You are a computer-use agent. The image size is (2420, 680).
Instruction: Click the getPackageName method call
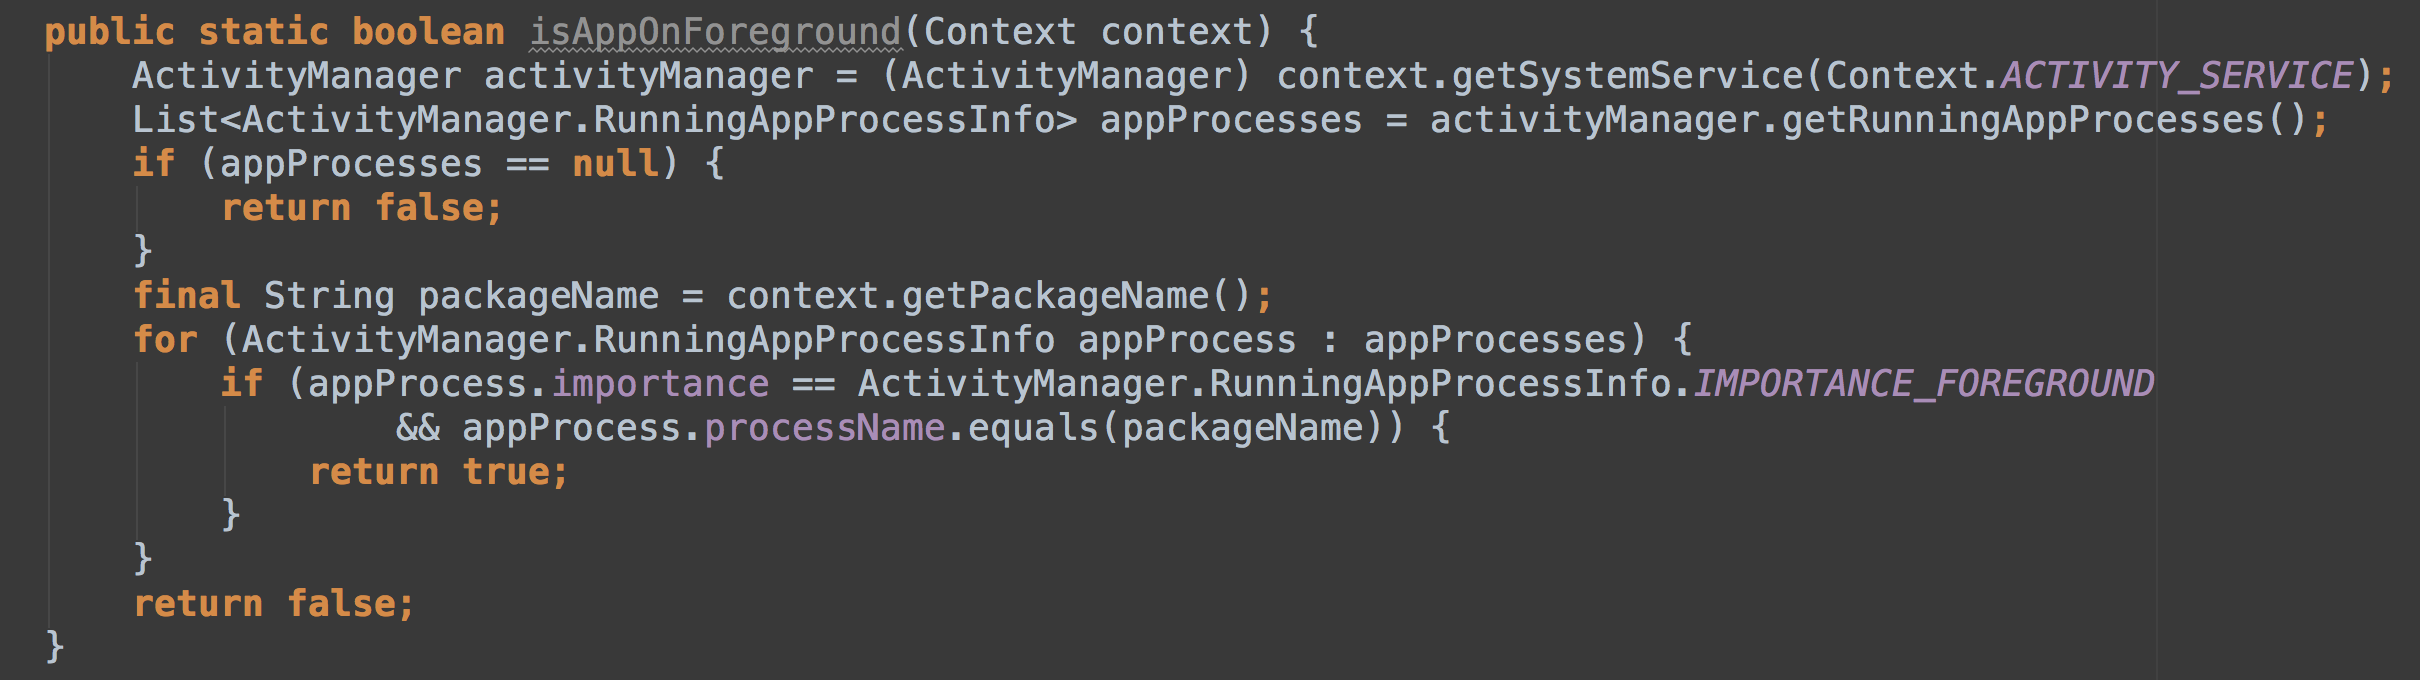(1055, 296)
